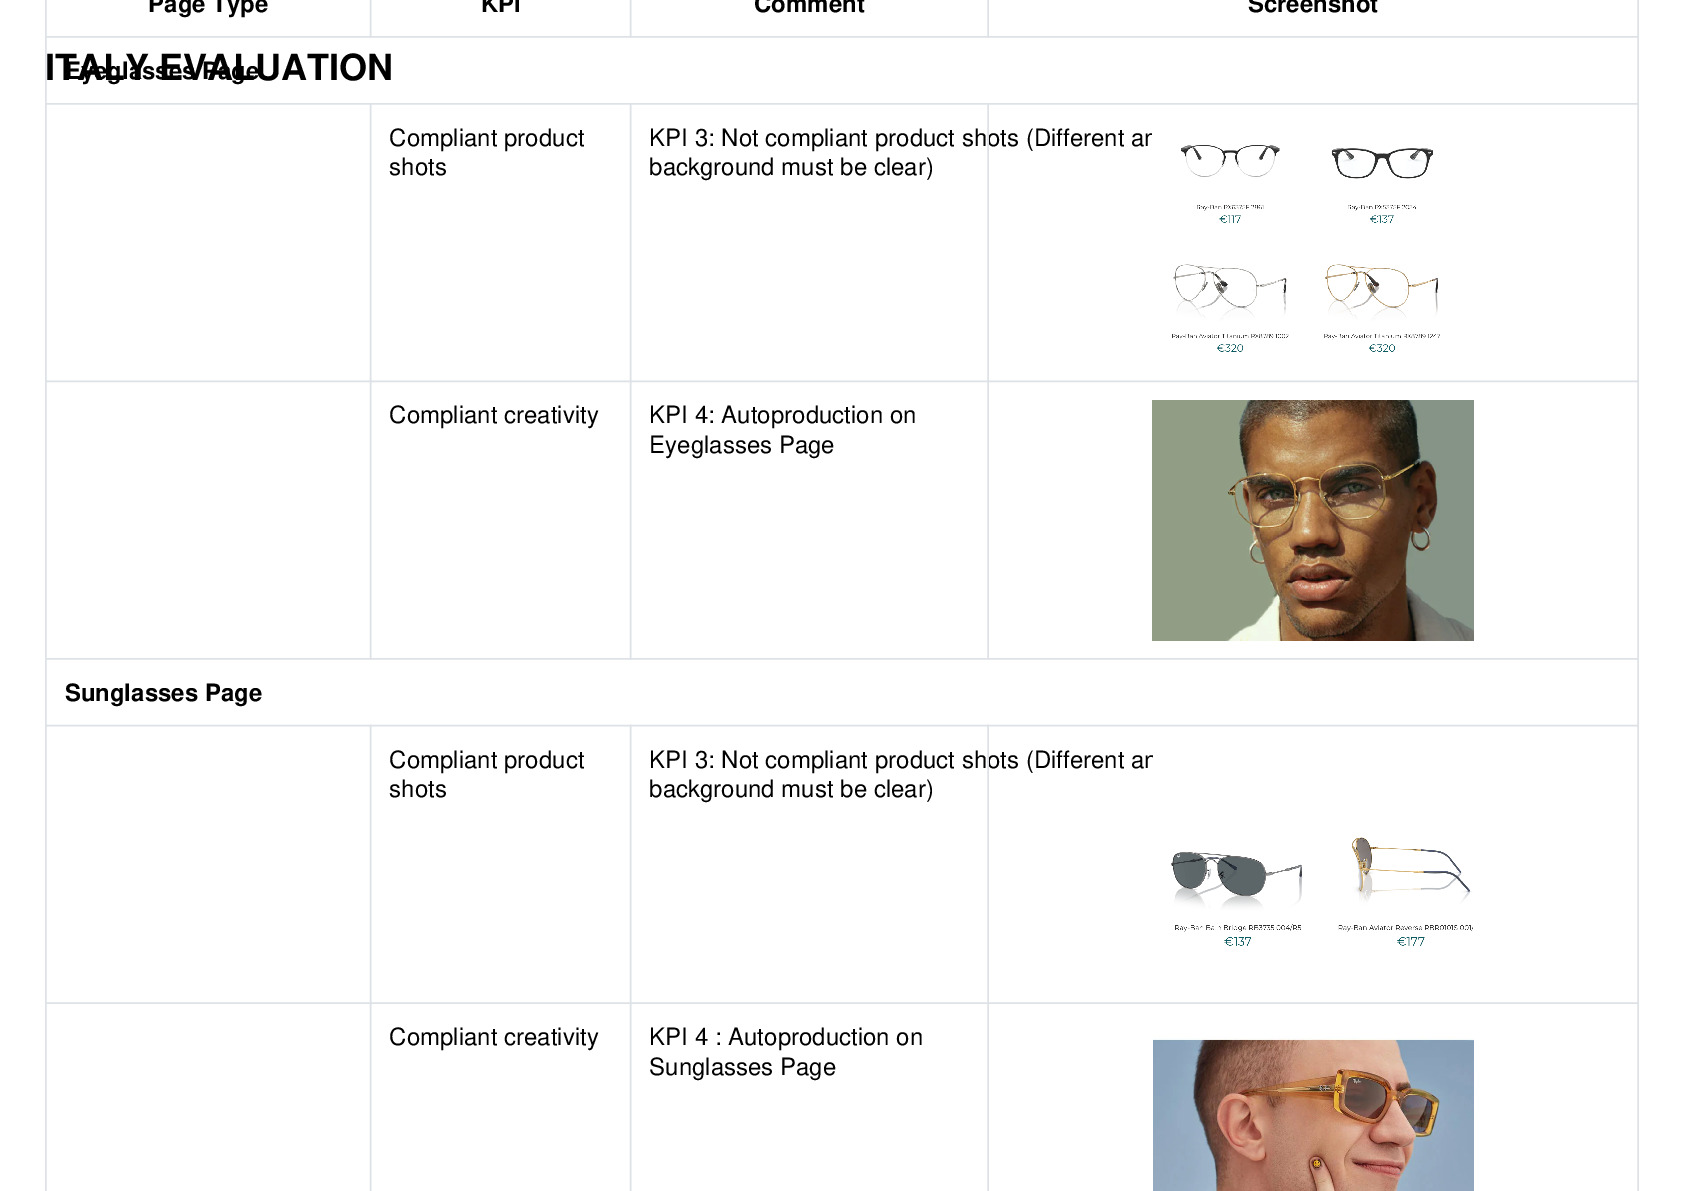The image size is (1684, 1191).
Task: Open the photo of man in orange sunglasses
Action: 1312,1115
